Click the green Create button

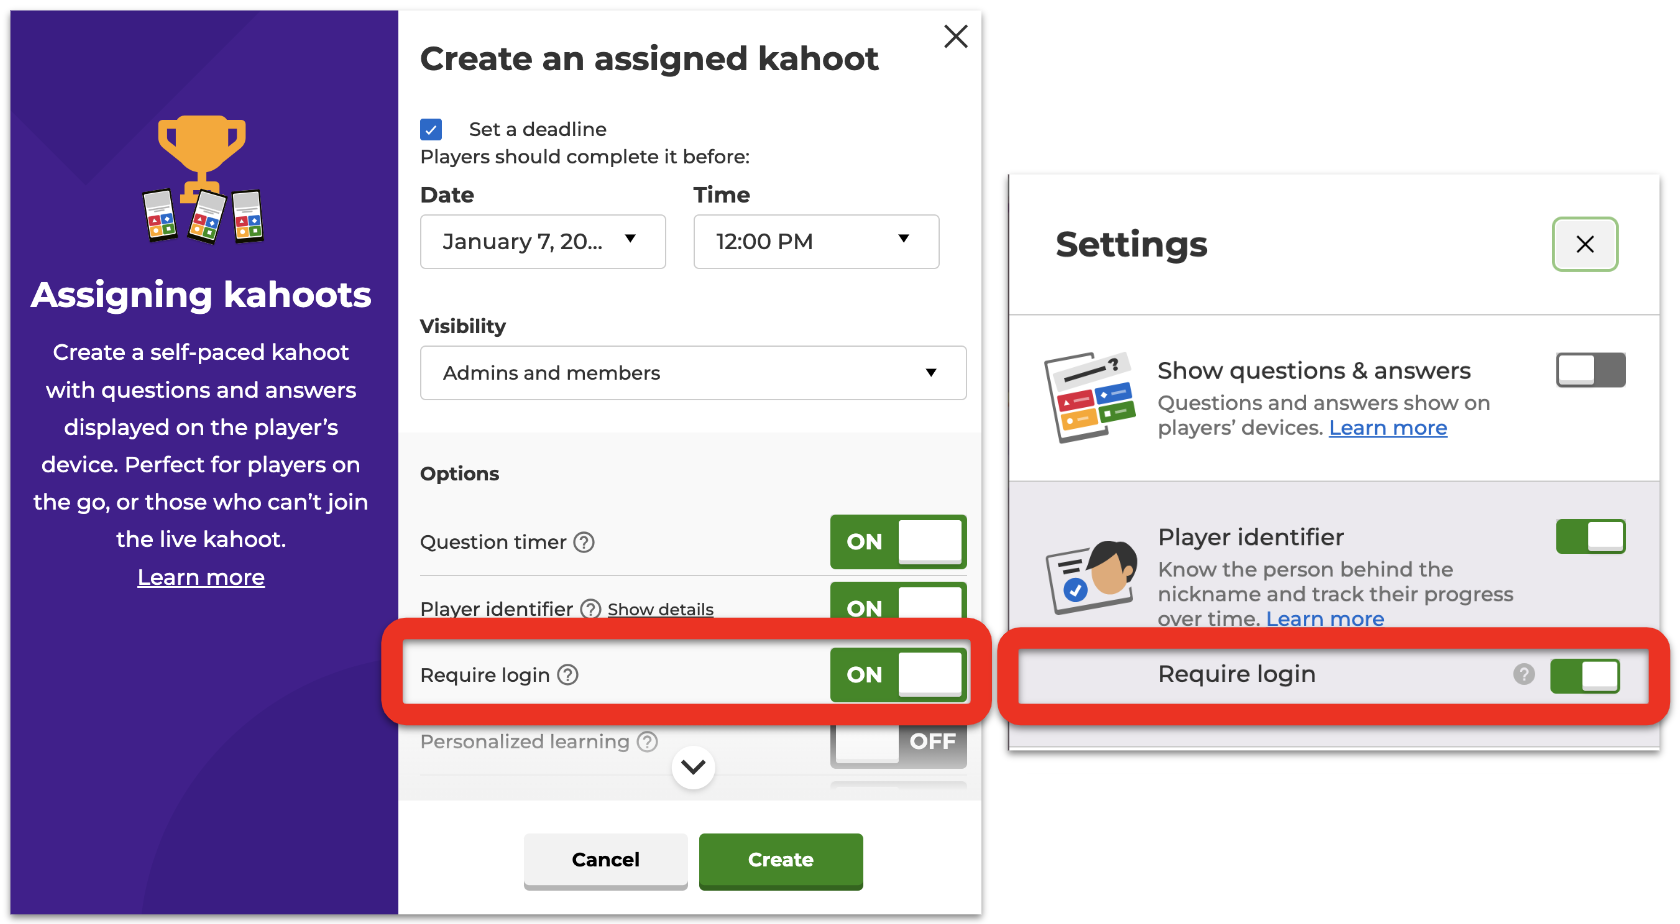tap(780, 860)
